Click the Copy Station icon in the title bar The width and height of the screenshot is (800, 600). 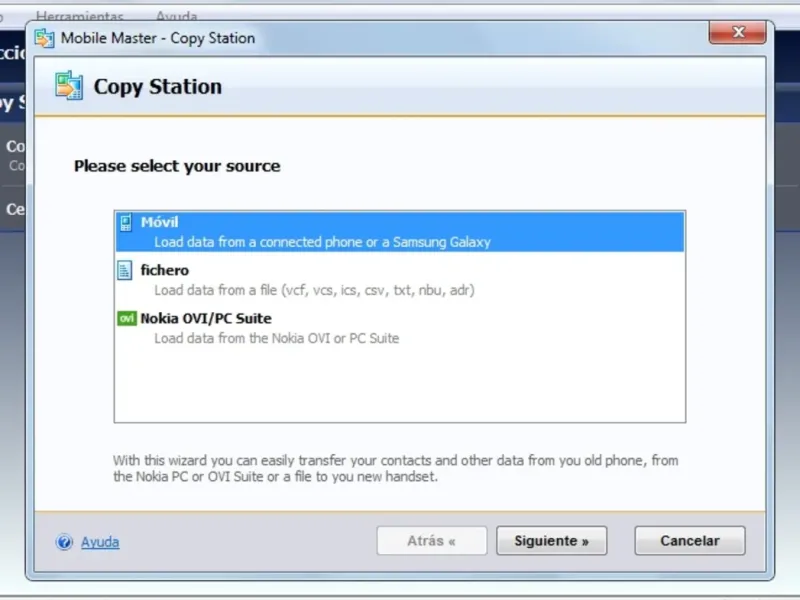pyautogui.click(x=44, y=38)
